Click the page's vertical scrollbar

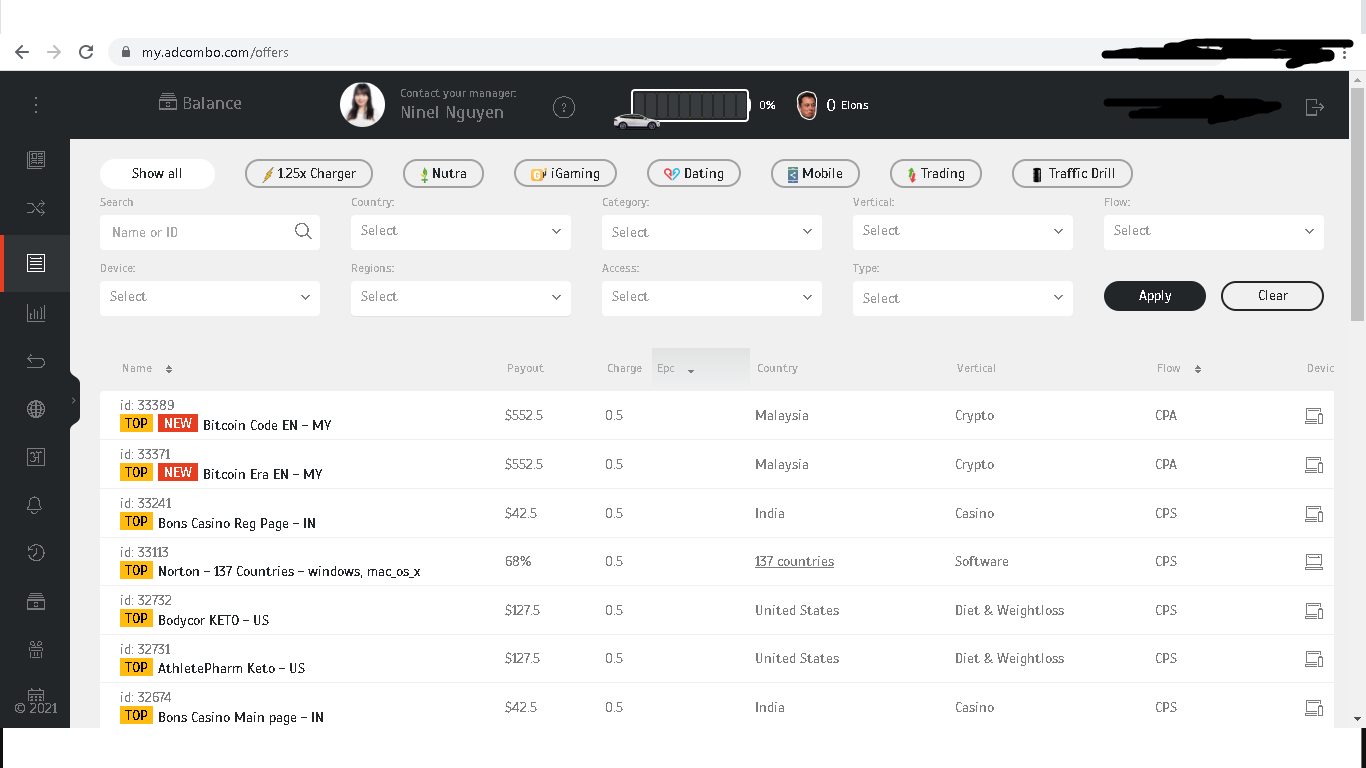point(1357,205)
